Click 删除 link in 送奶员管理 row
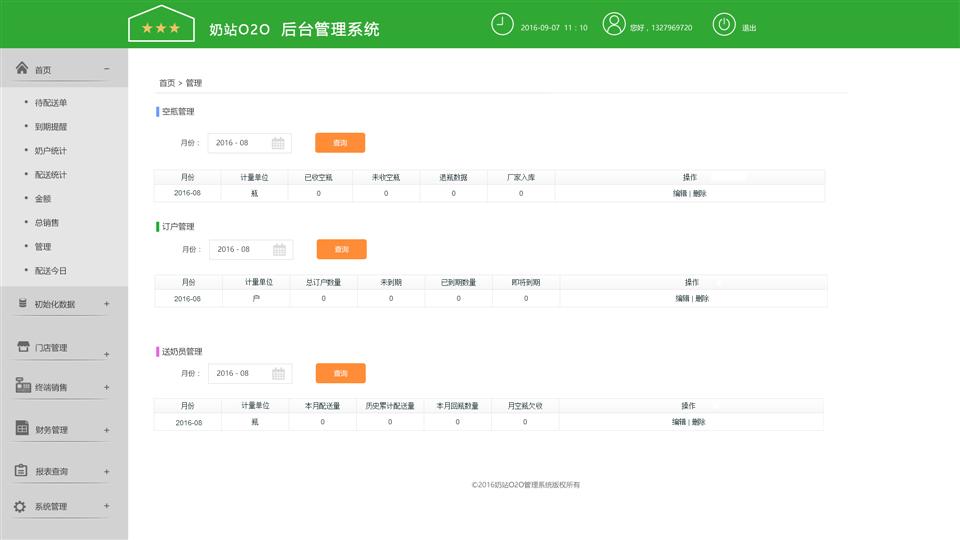 pos(698,422)
